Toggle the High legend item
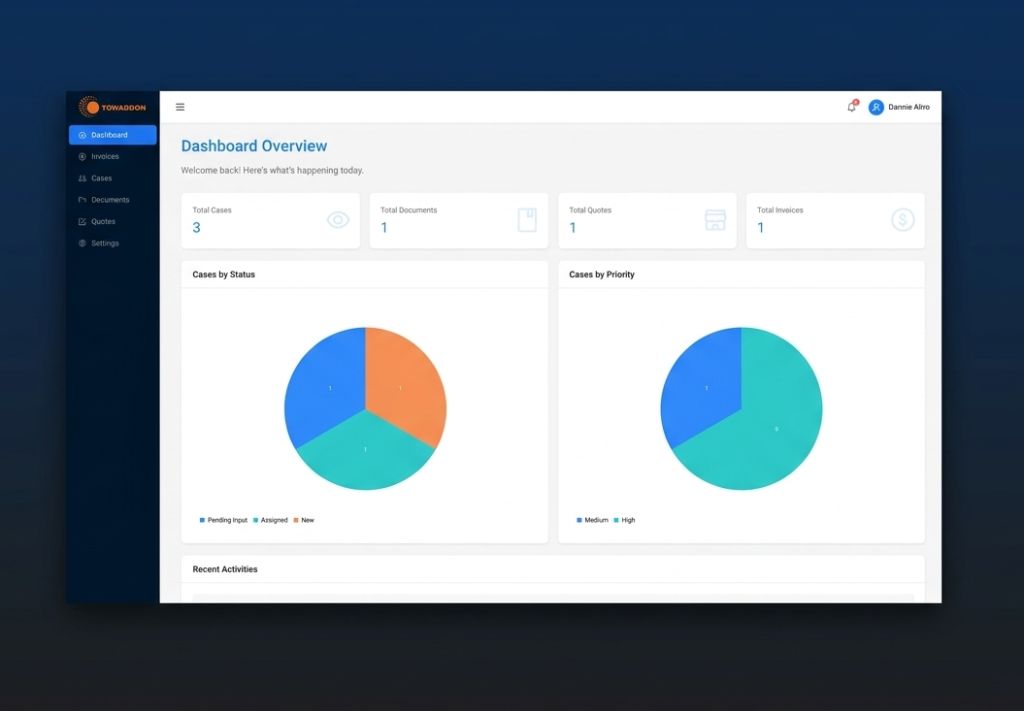Viewport: 1024px width, 711px height. pos(624,520)
